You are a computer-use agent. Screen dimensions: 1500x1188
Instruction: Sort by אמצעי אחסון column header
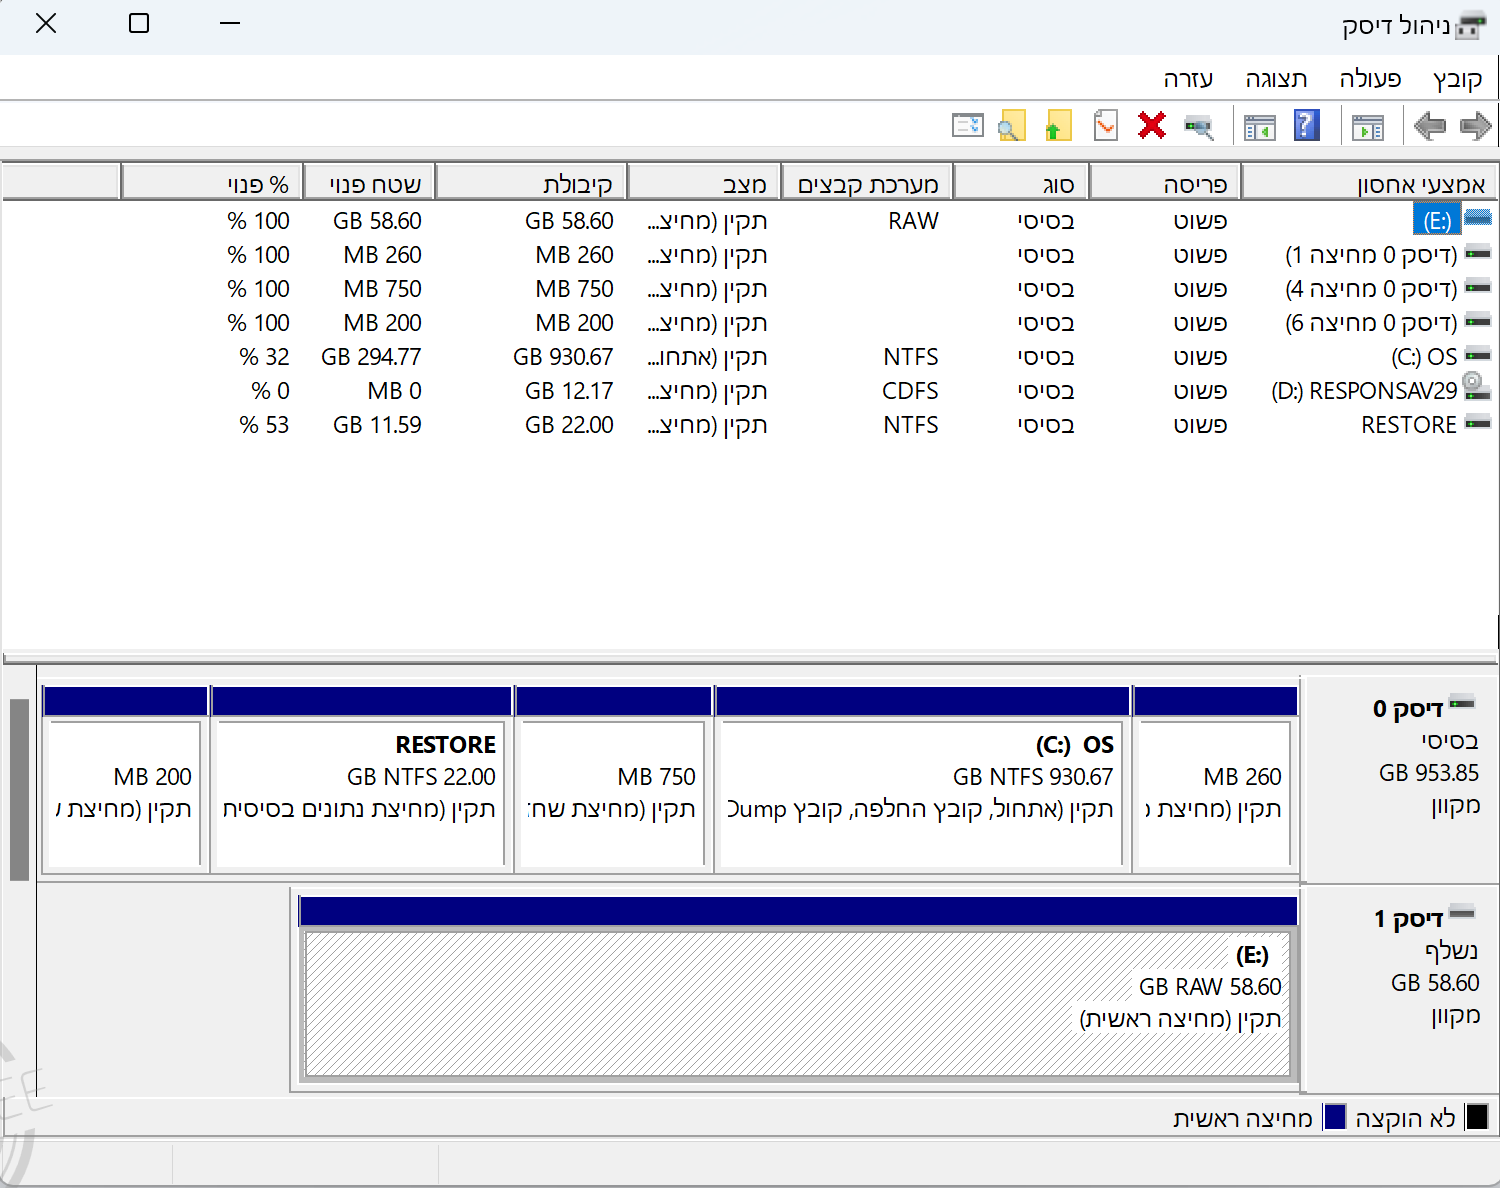click(x=1369, y=183)
